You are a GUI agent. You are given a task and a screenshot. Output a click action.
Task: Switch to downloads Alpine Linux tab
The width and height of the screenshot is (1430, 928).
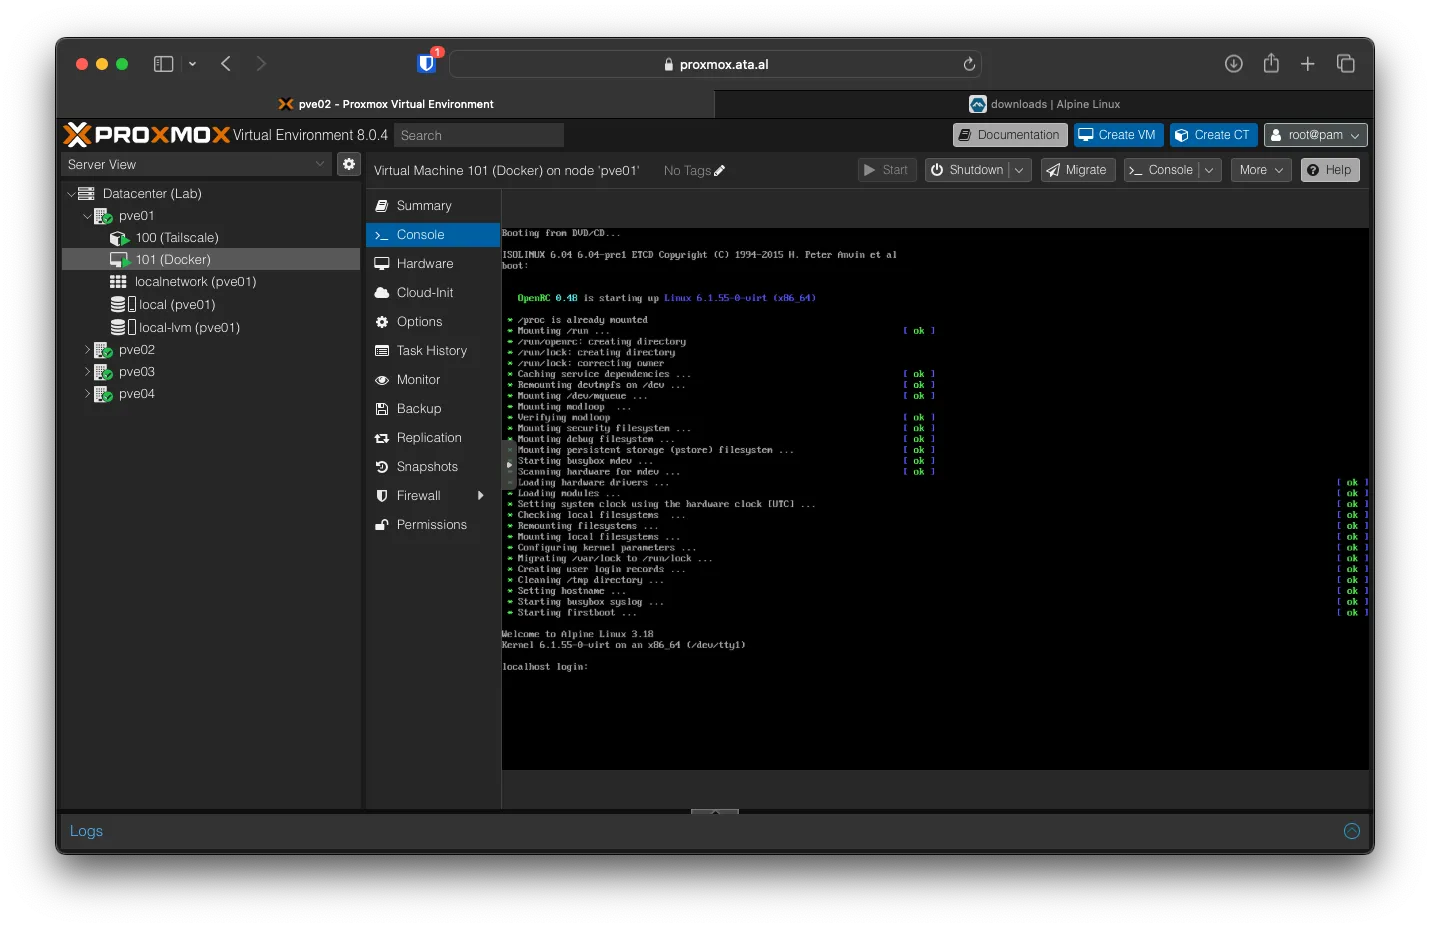pos(1044,104)
